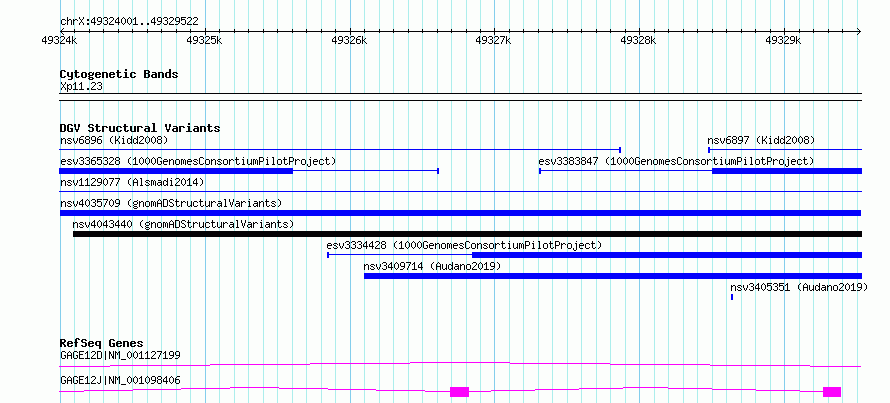Click nsv3405351 (Audano2019) label
890x403 pixels.
(799, 287)
